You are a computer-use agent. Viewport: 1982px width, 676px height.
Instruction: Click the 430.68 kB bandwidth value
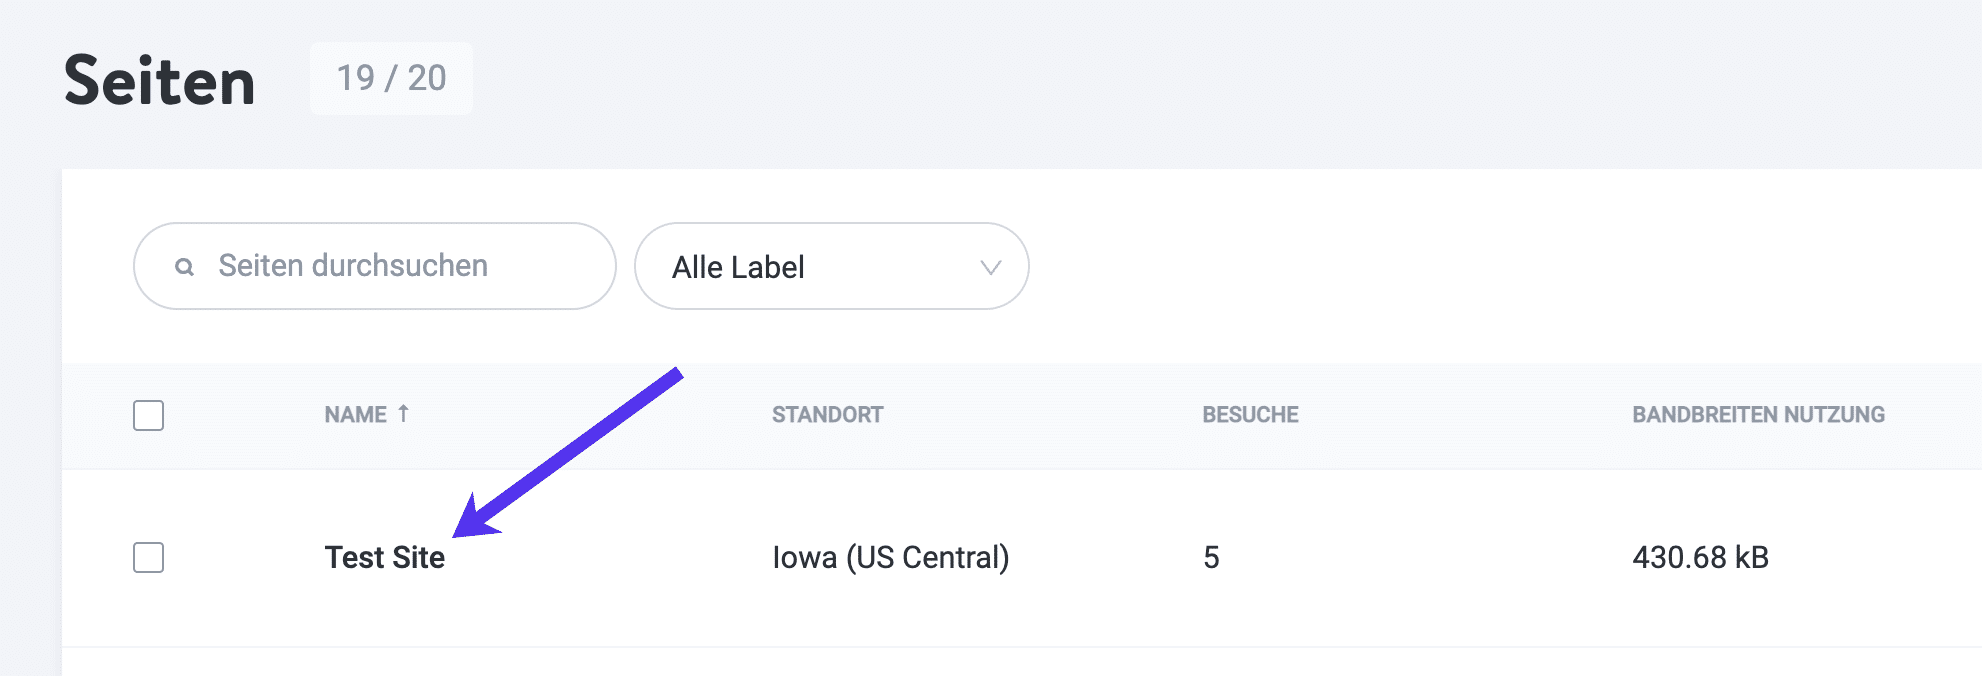coord(1702,558)
